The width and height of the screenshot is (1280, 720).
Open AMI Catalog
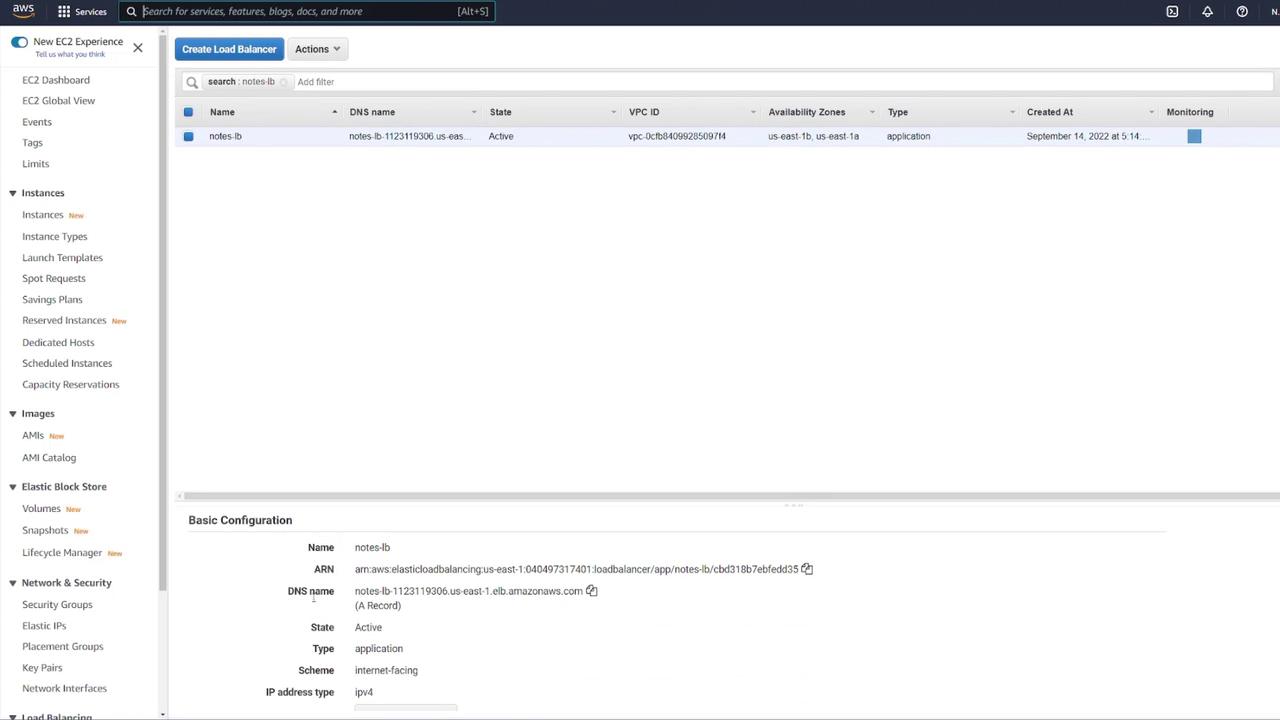[x=49, y=458]
